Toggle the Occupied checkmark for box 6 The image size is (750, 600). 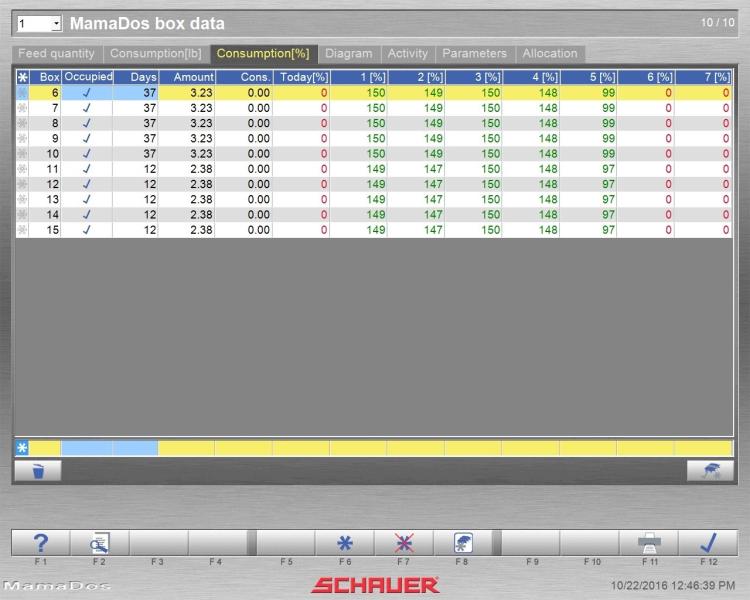pyautogui.click(x=87, y=93)
